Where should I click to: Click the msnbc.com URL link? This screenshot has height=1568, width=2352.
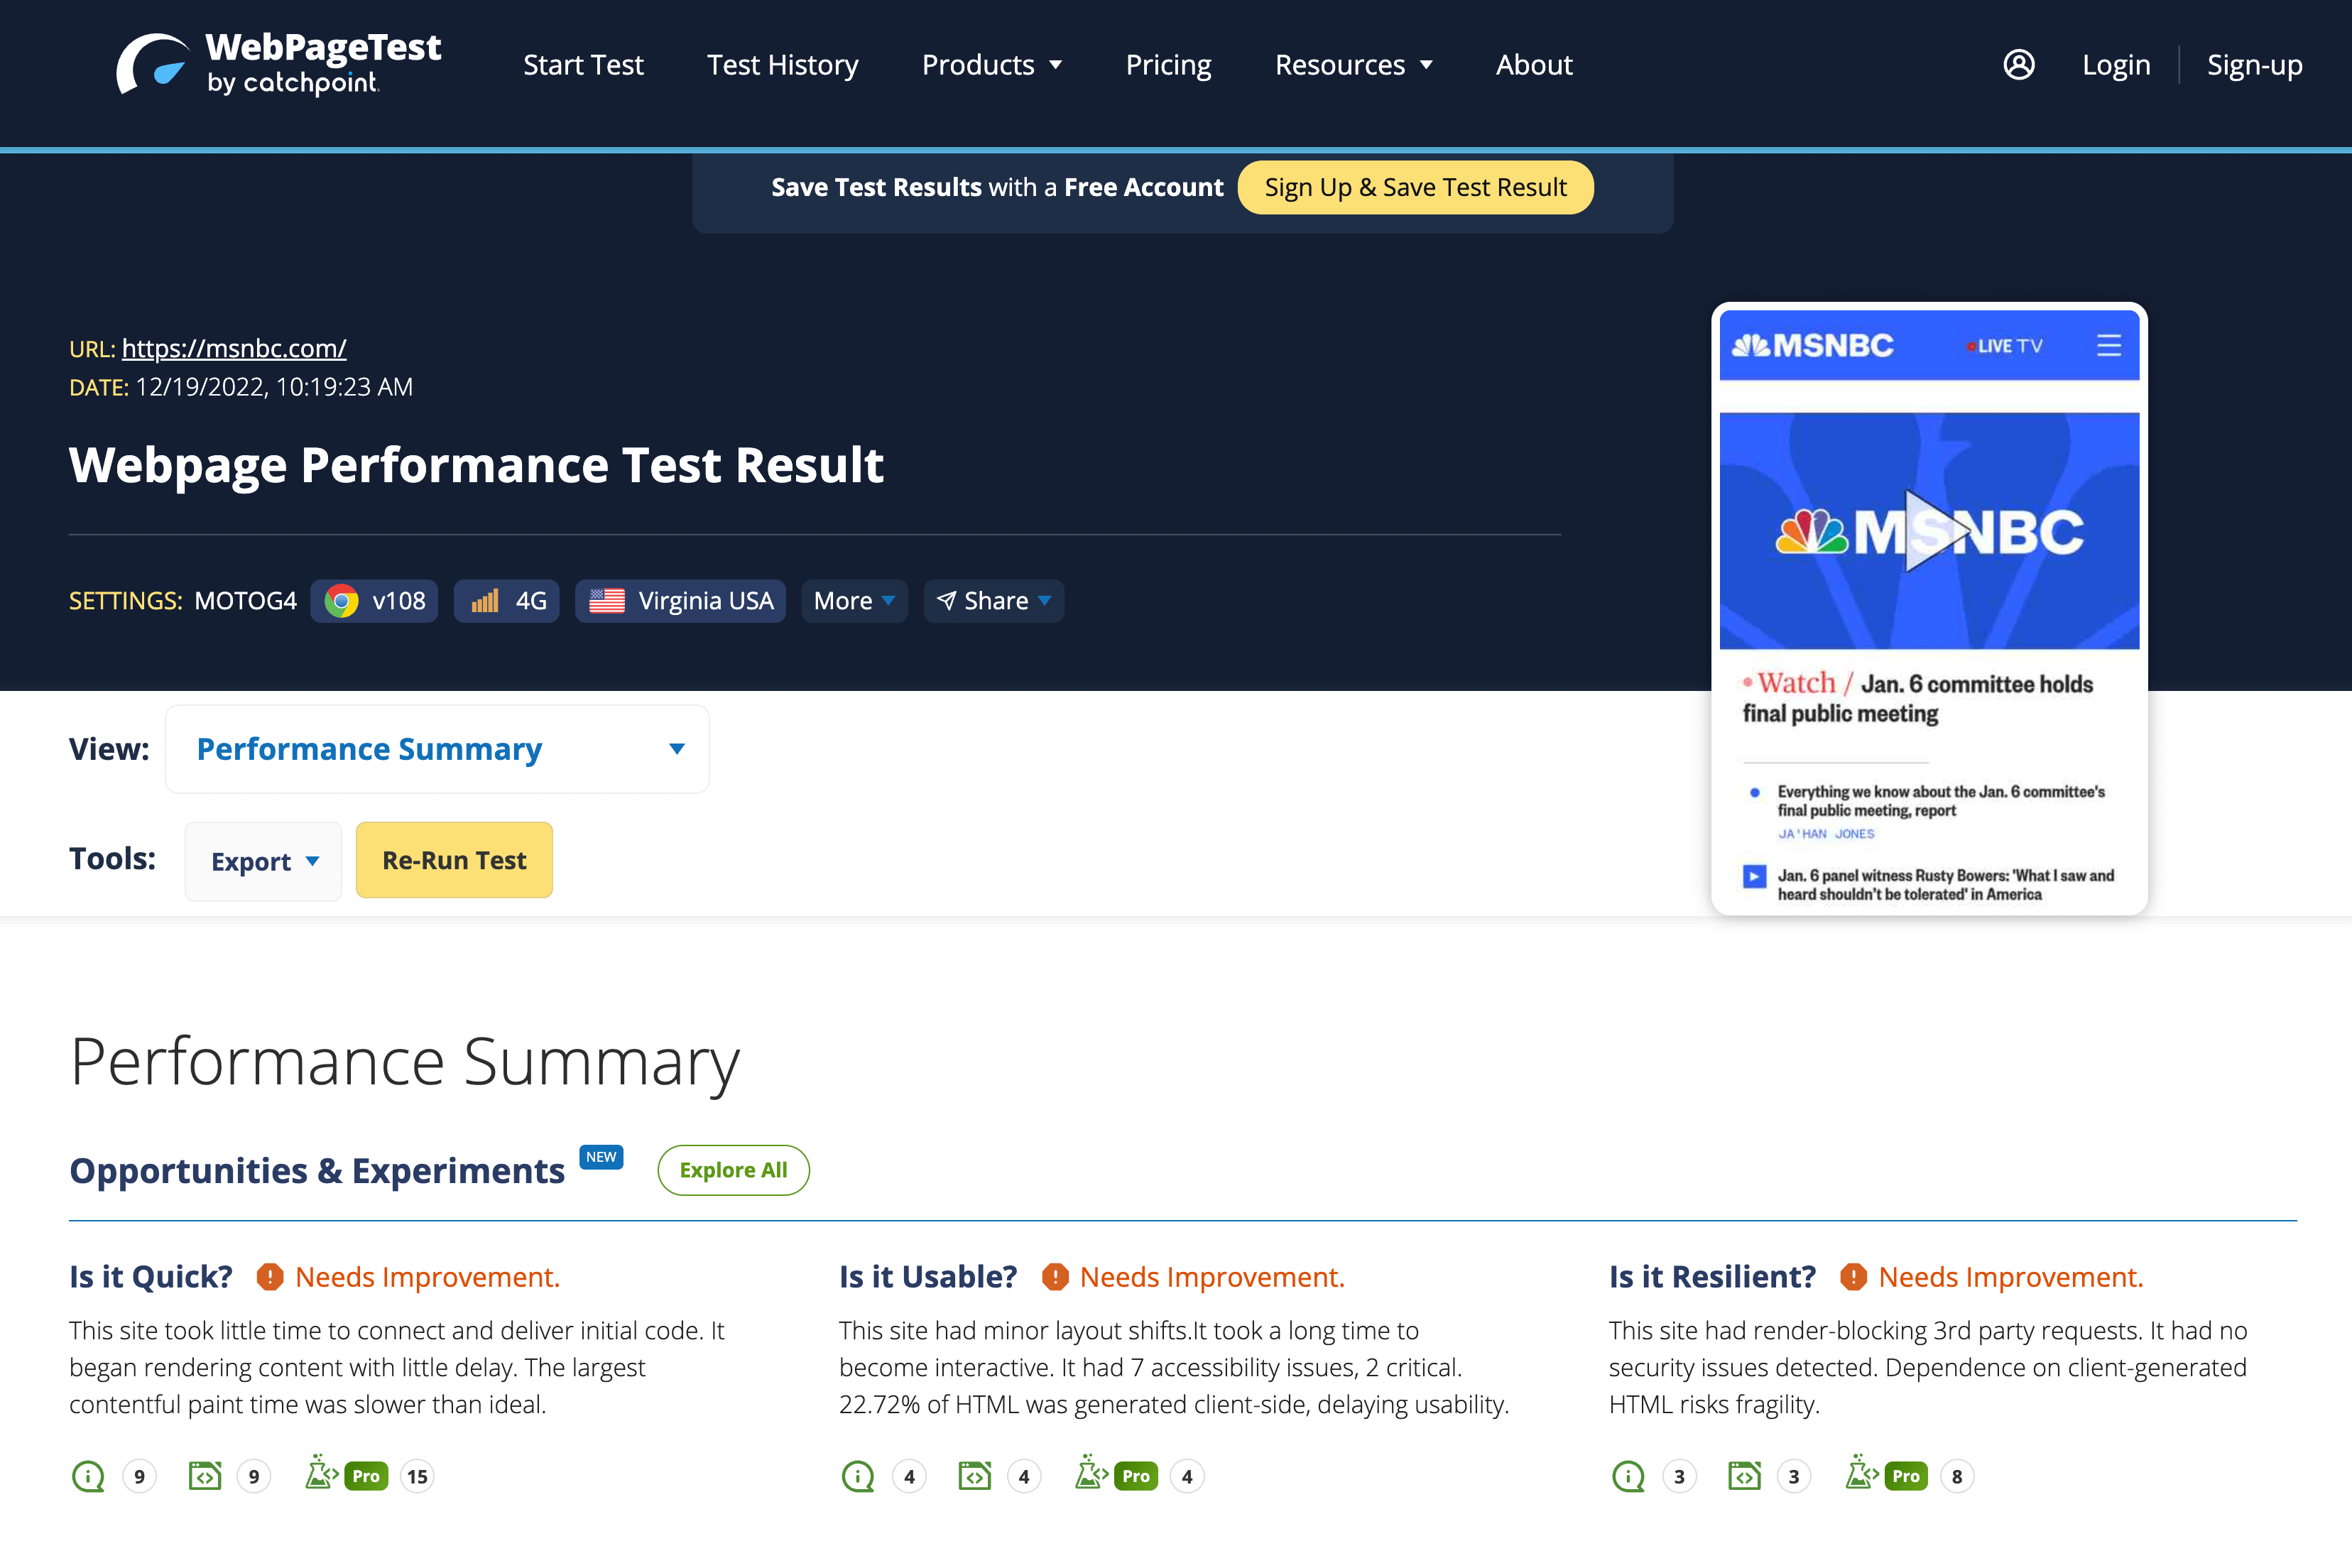(233, 348)
